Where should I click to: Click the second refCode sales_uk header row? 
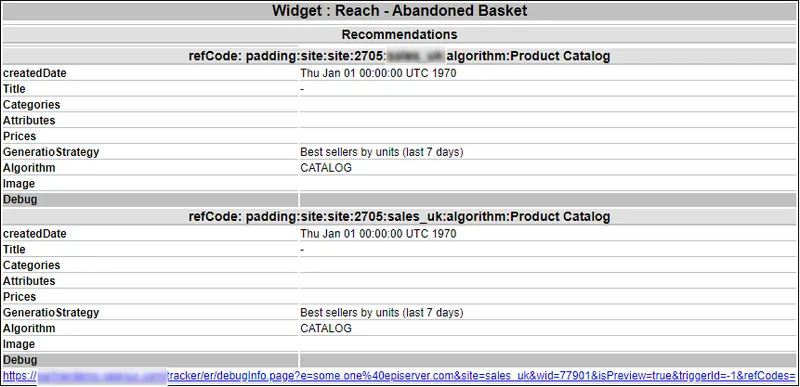[399, 217]
